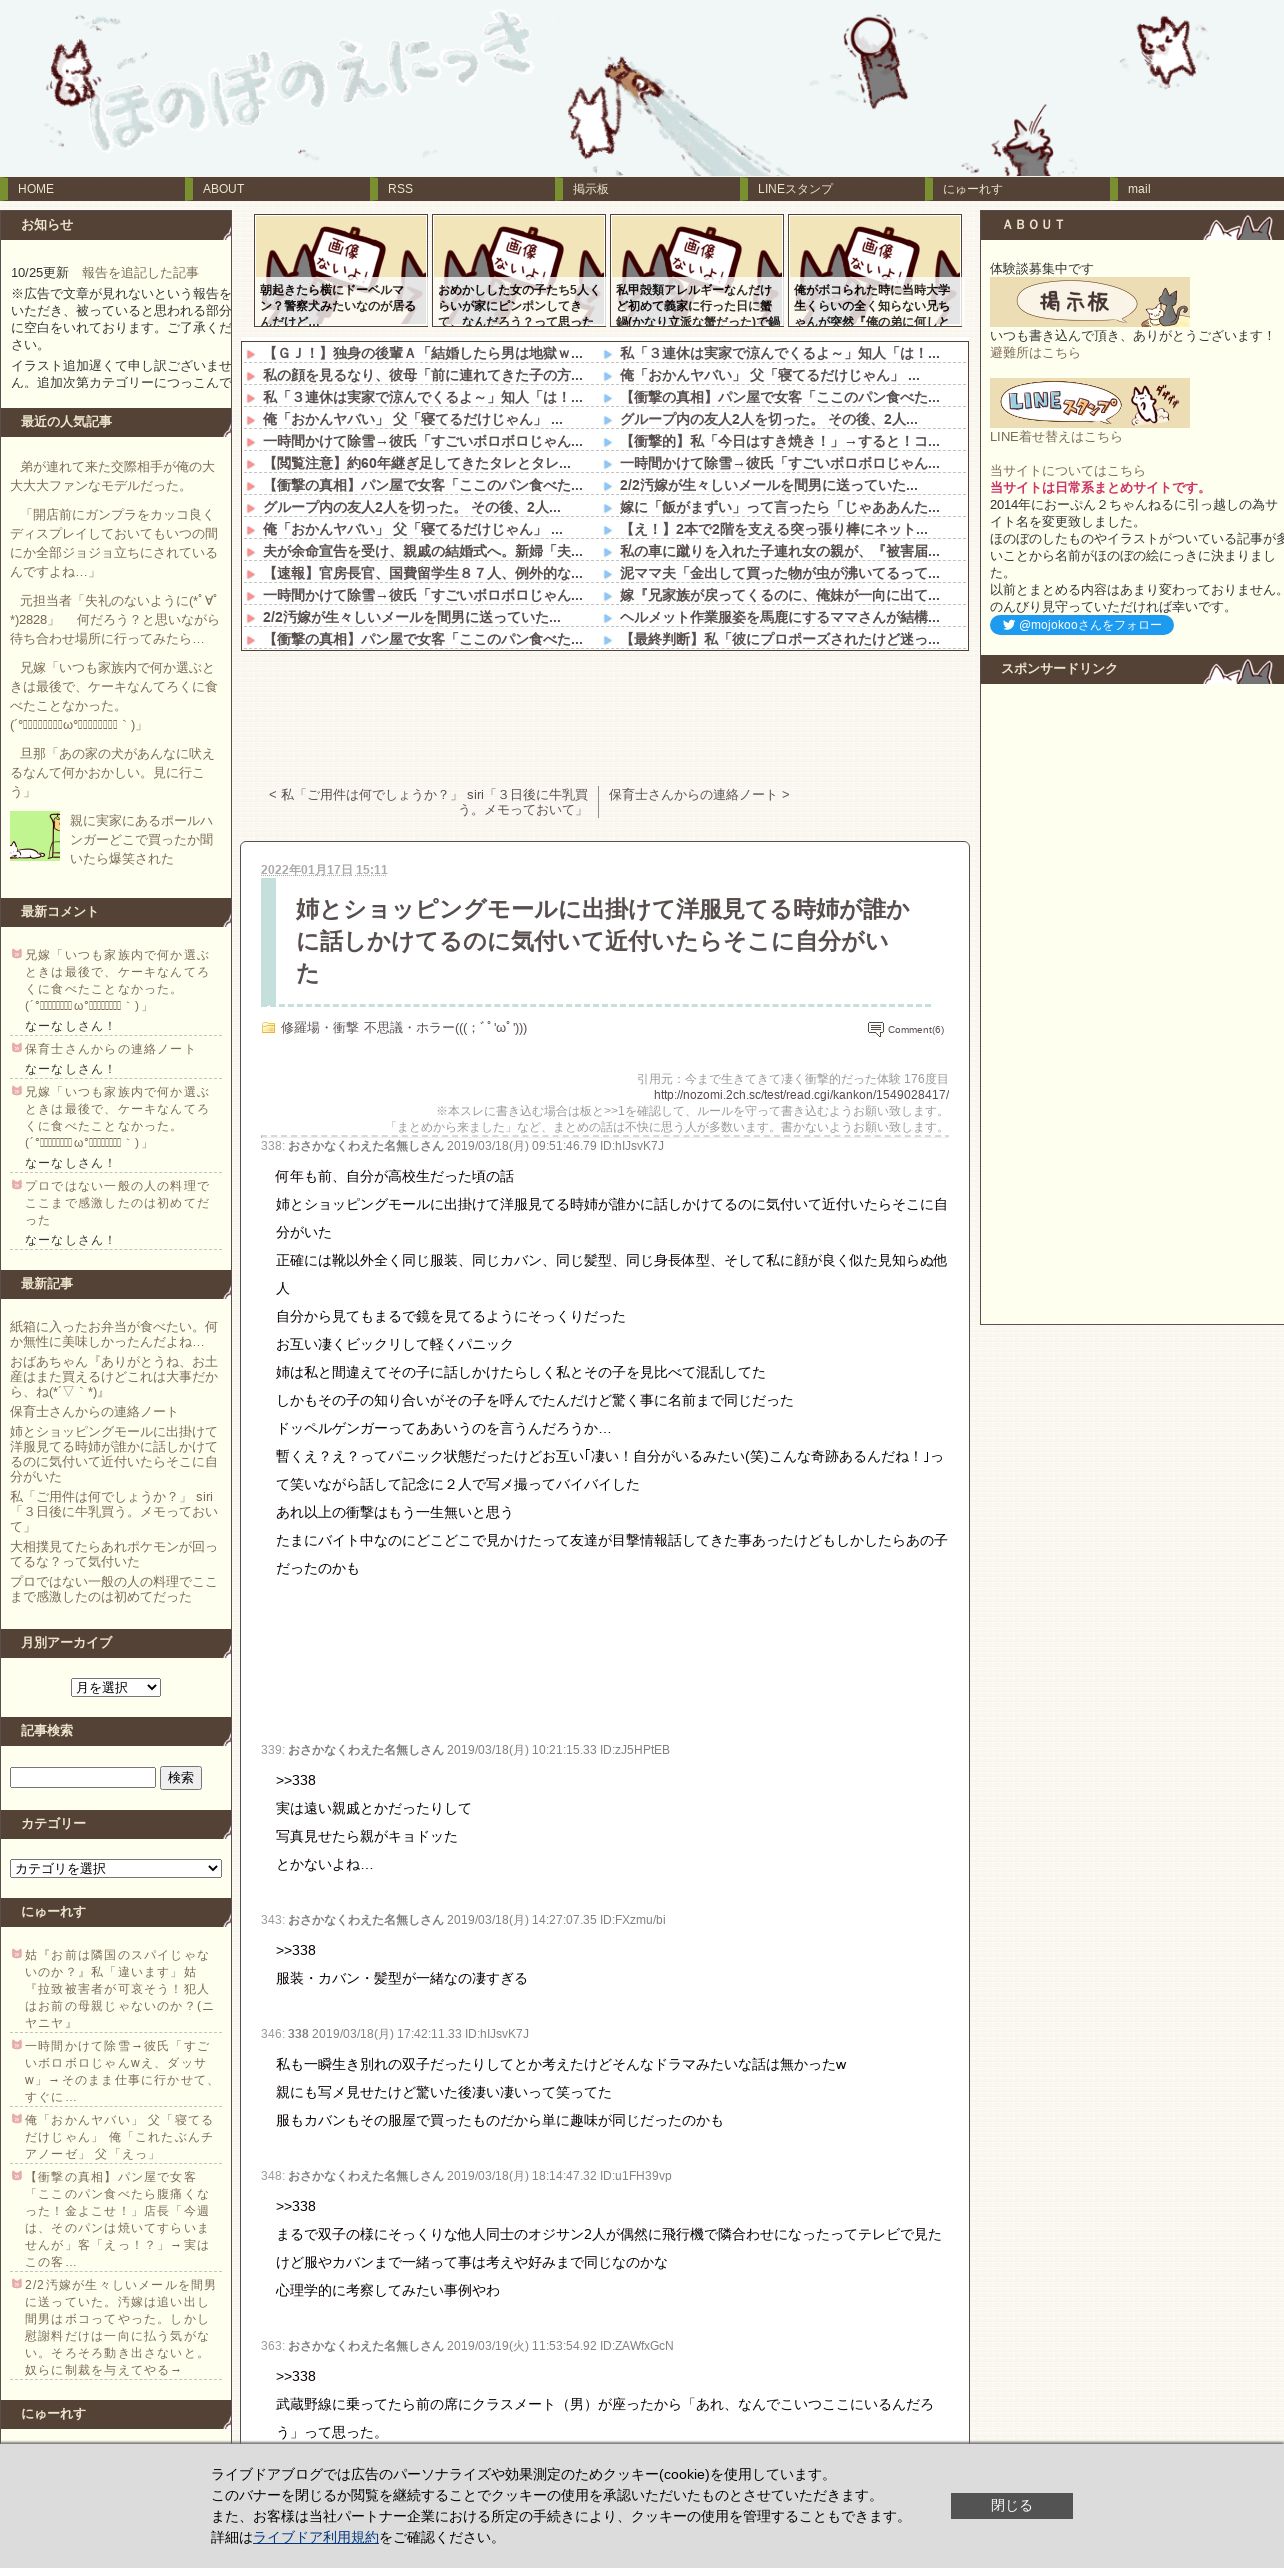Open the 当サイトについてはこちら link
This screenshot has width=1284, height=2568.
pos(1067,471)
